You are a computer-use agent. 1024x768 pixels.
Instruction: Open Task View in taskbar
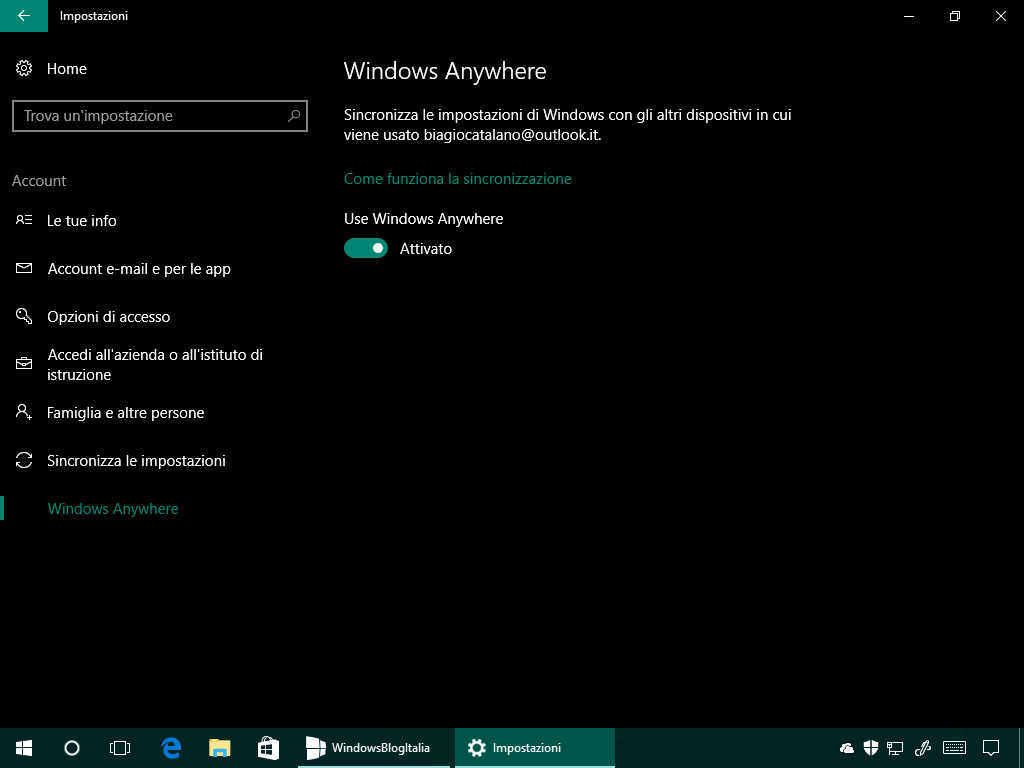[120, 748]
